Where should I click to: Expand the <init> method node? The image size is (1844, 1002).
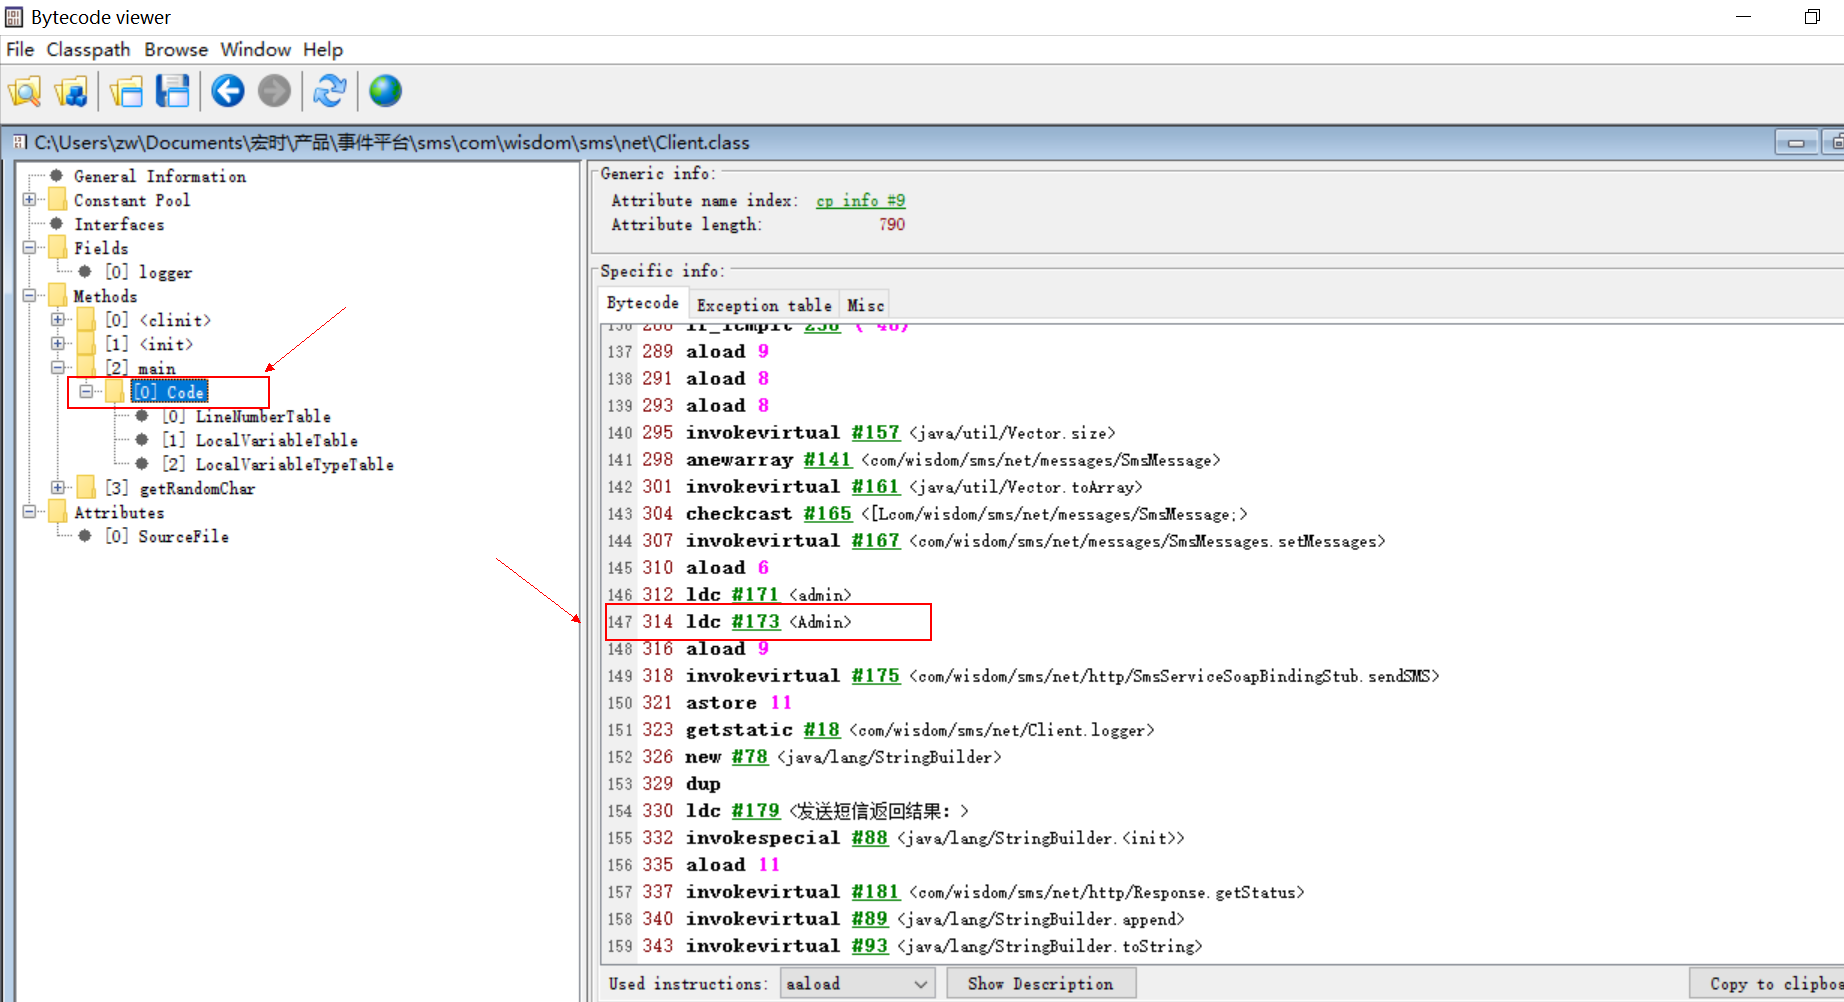click(x=58, y=344)
